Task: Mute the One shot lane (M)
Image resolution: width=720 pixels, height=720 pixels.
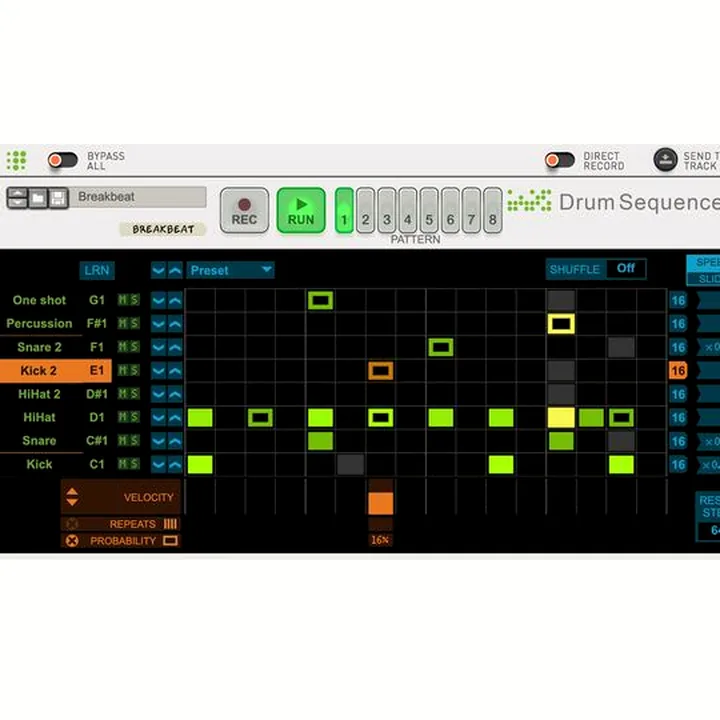Action: tap(123, 300)
